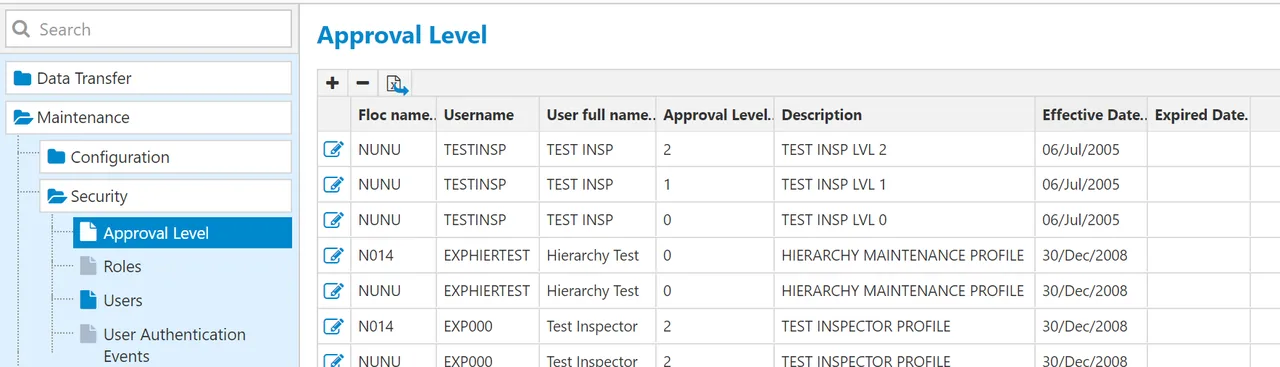Edit the NUNU EXPHIERTEST row

[x=334, y=291]
